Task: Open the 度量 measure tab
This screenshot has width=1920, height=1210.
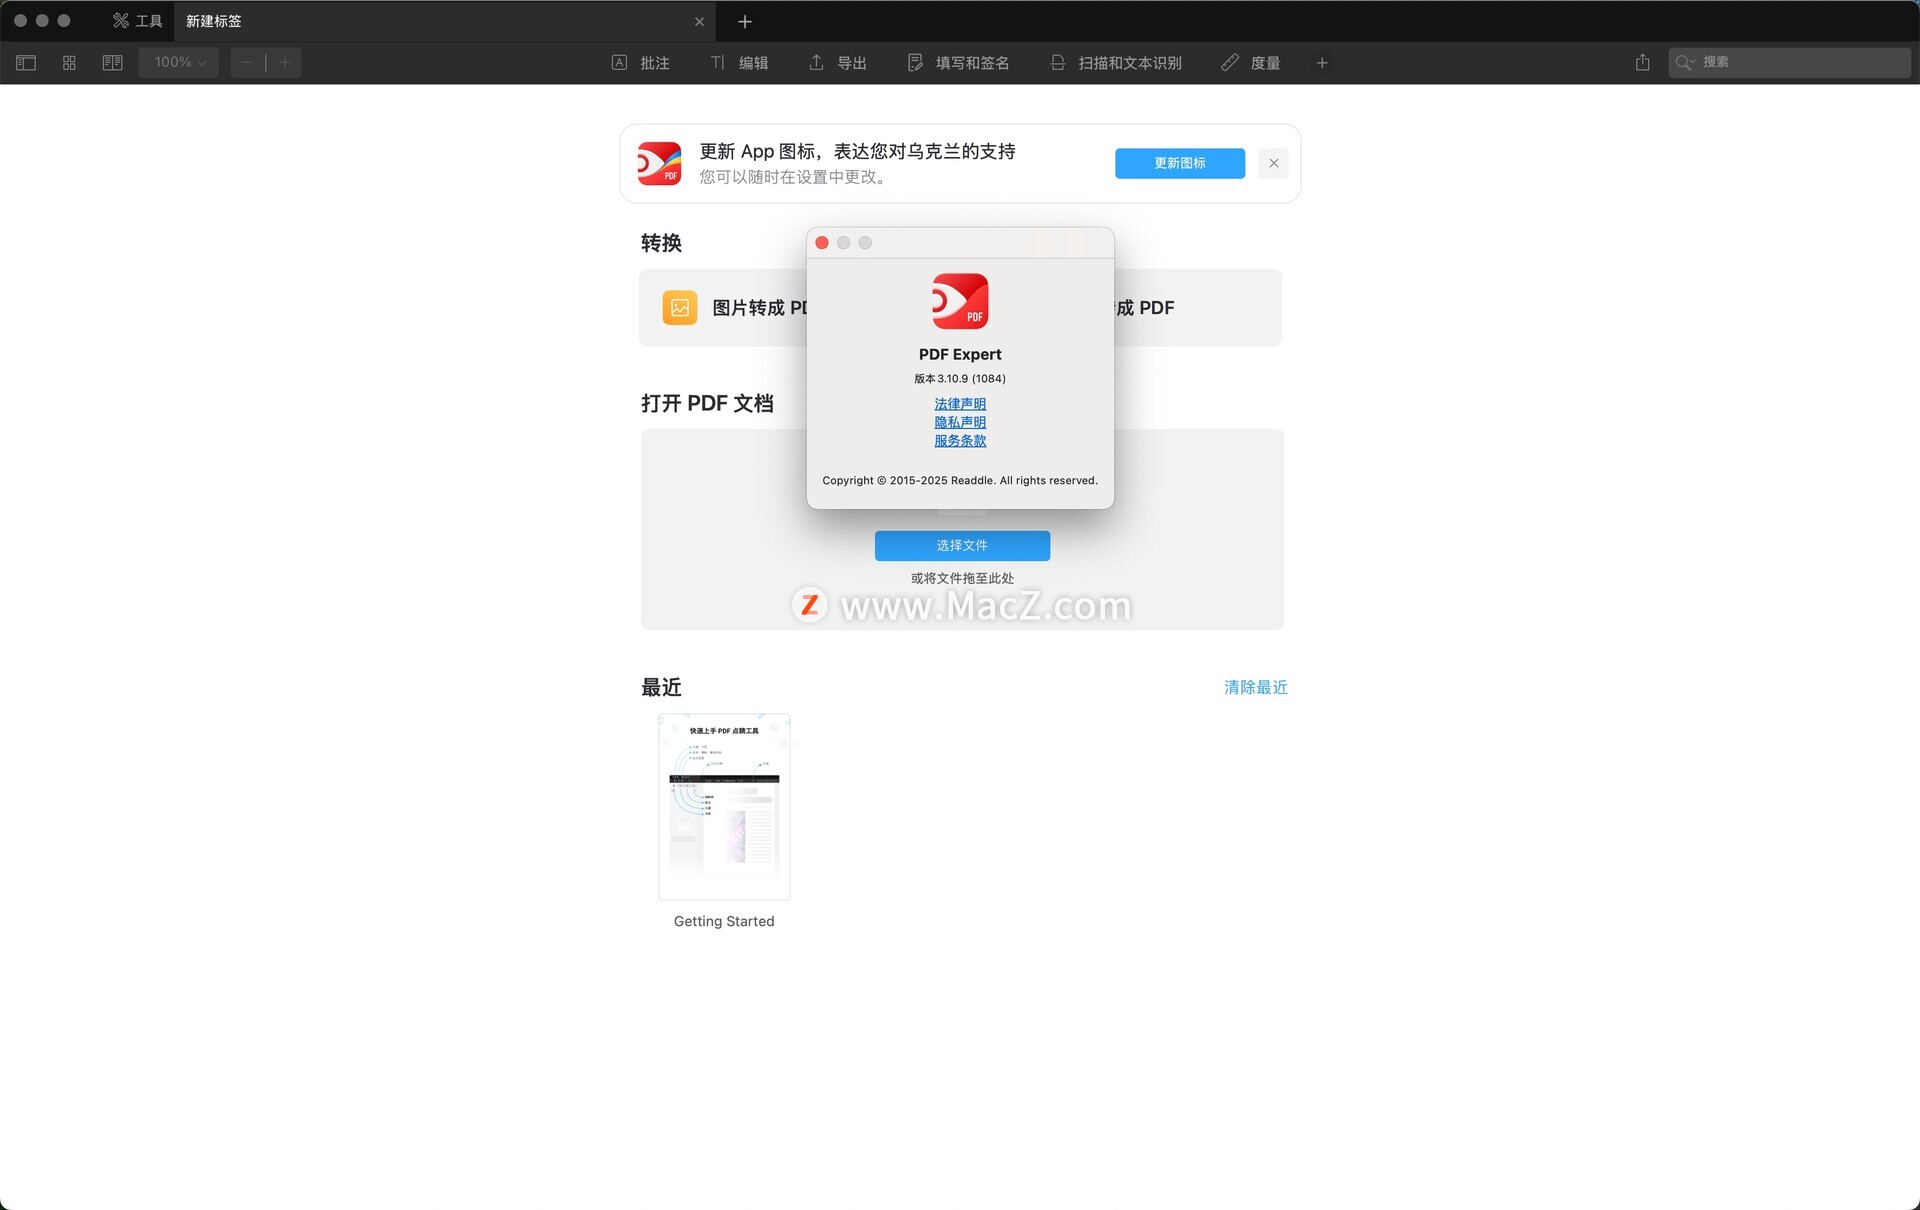Action: click(1251, 63)
